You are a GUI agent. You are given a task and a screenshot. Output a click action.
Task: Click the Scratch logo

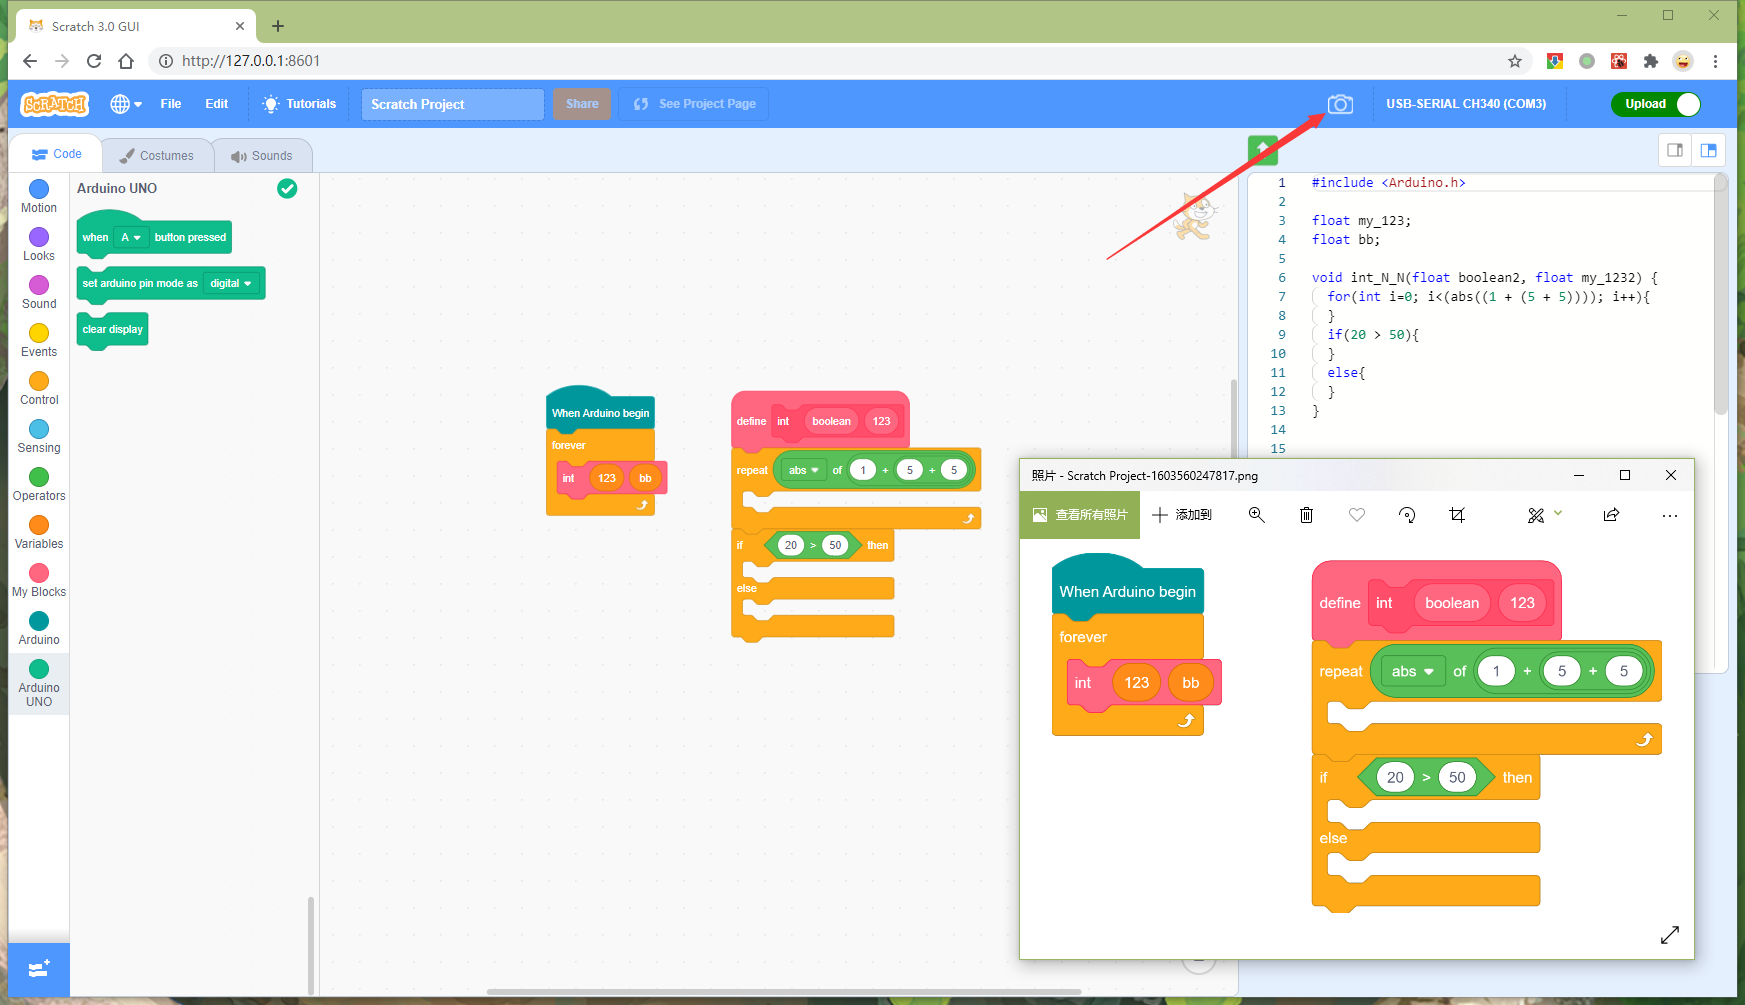click(x=55, y=104)
